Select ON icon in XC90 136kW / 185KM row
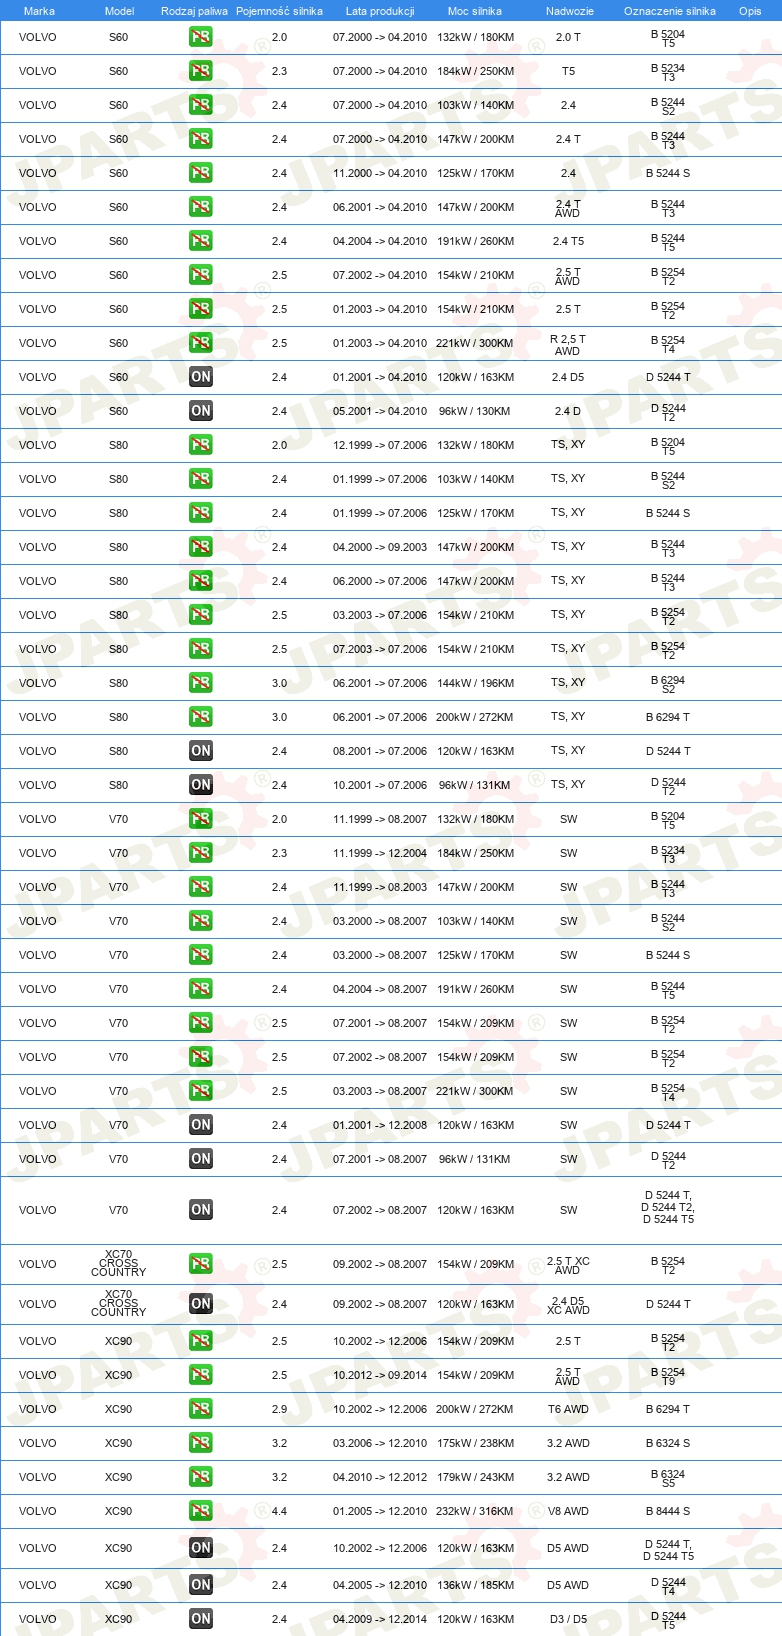782x1636 pixels. [200, 1585]
